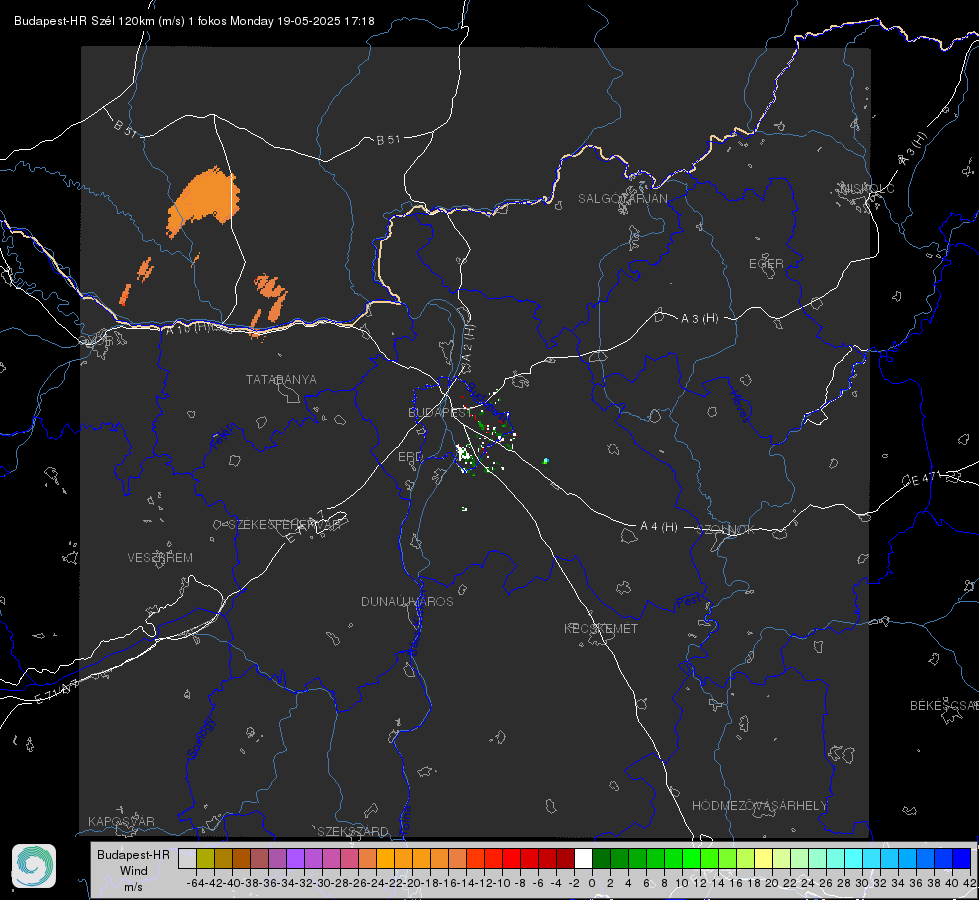Click the HODMEZOVASARHELY city label
Image resolution: width=979 pixels, height=900 pixels.
pyautogui.click(x=759, y=806)
